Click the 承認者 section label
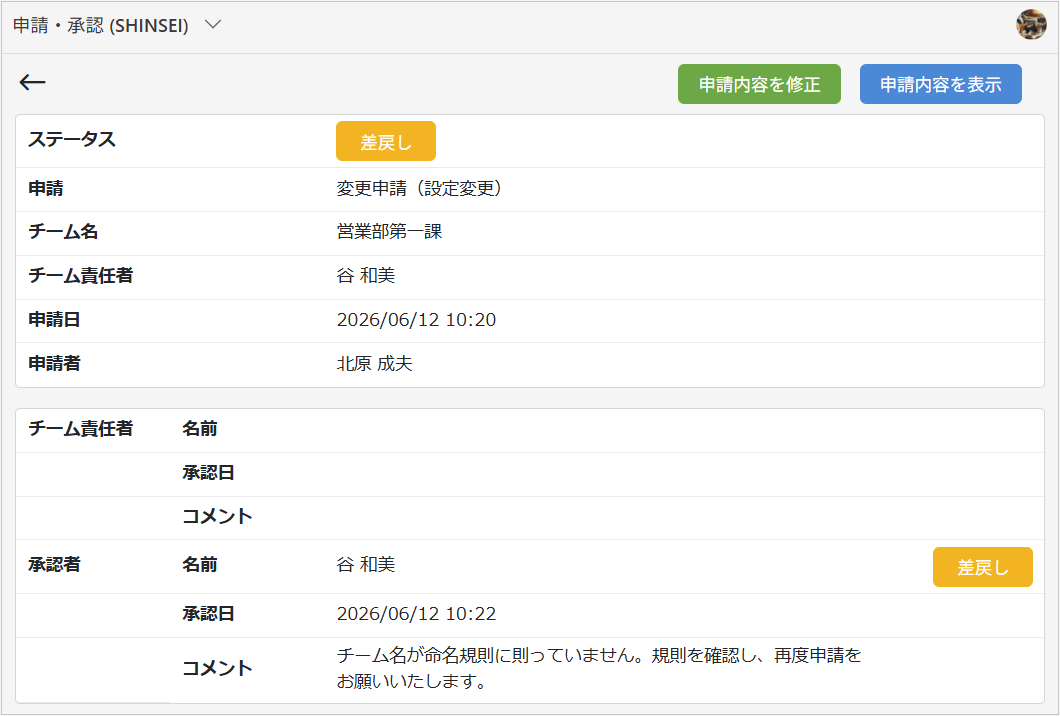This screenshot has height=716, width=1060. click(x=54, y=565)
